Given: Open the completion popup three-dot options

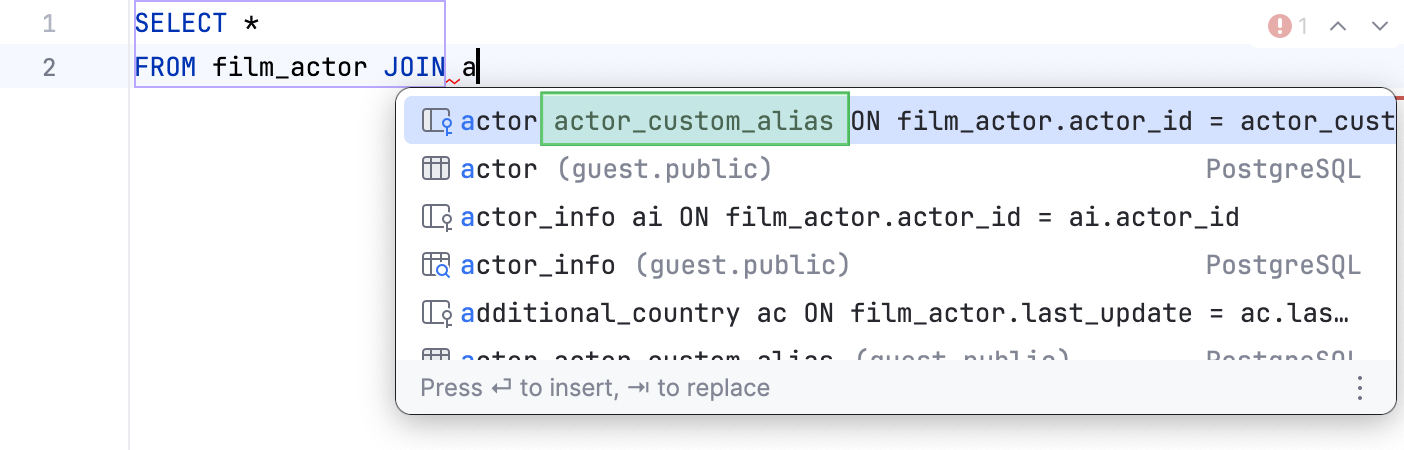Looking at the screenshot, I should tap(1360, 387).
